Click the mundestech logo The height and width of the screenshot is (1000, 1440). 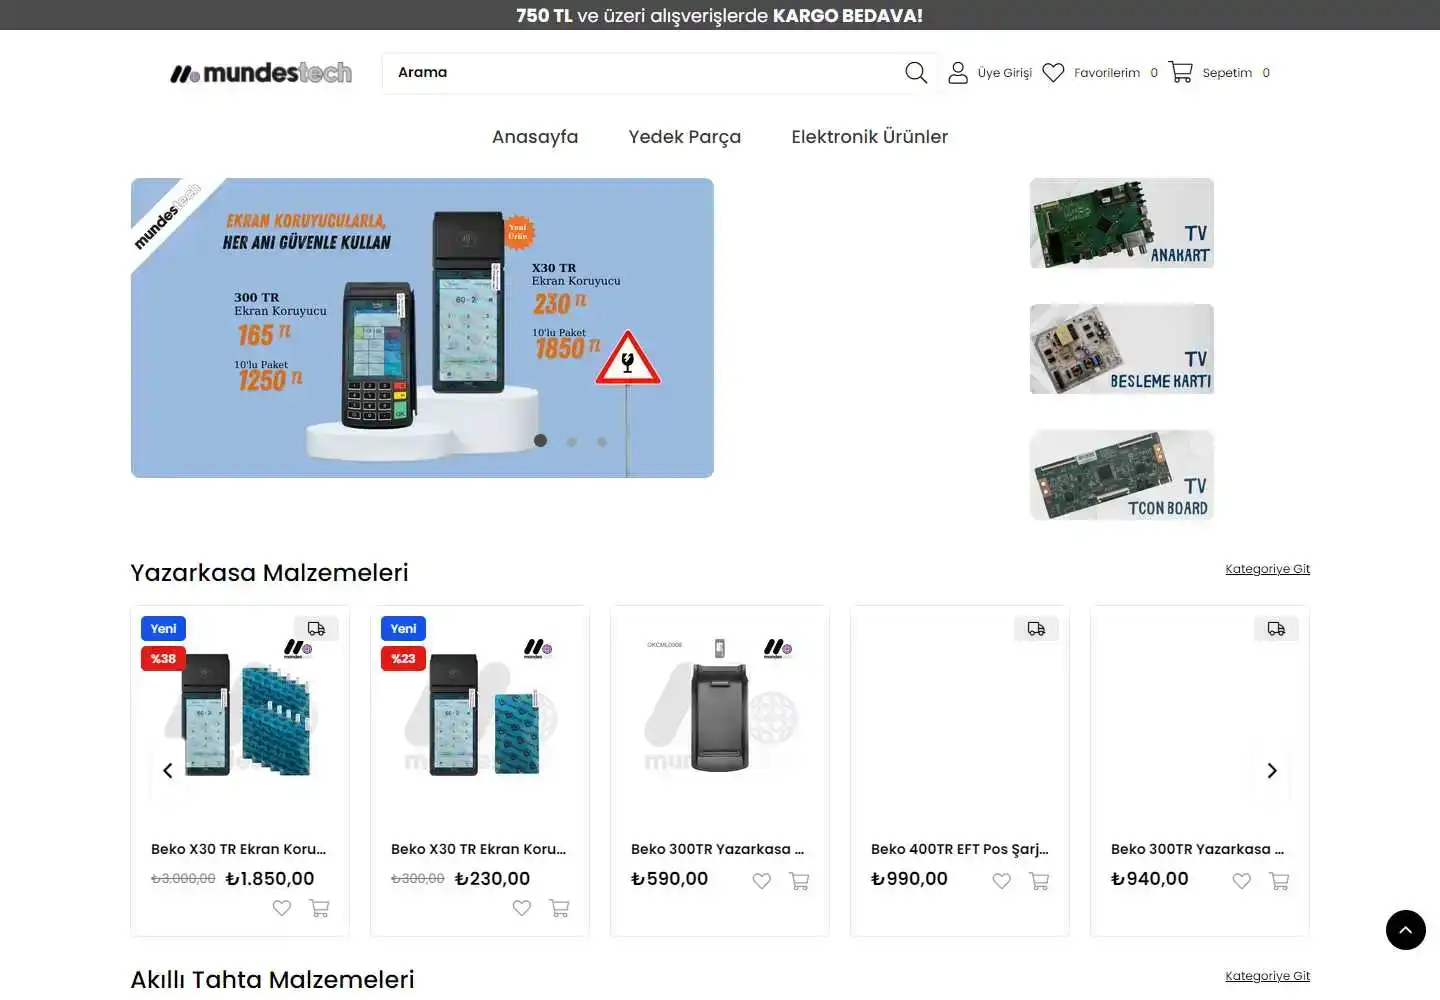coord(261,73)
